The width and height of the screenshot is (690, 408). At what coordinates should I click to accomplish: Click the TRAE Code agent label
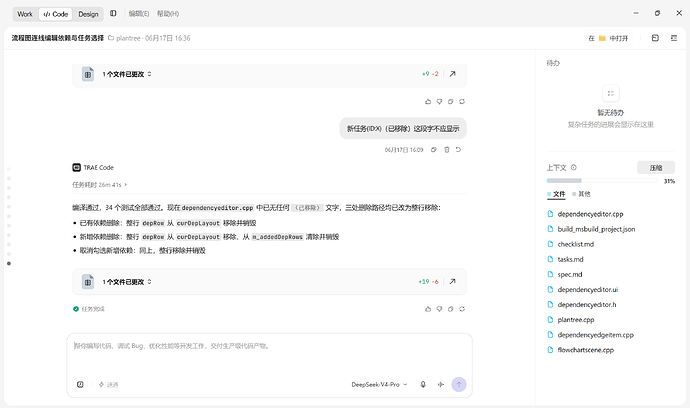93,168
